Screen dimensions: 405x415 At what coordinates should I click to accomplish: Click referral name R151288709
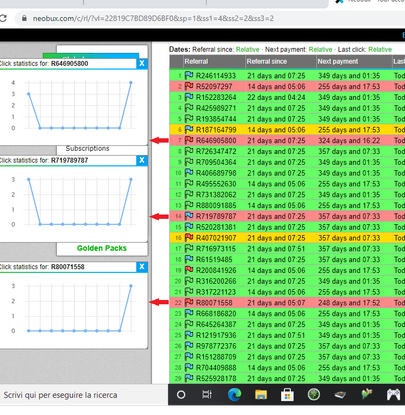(x=216, y=357)
